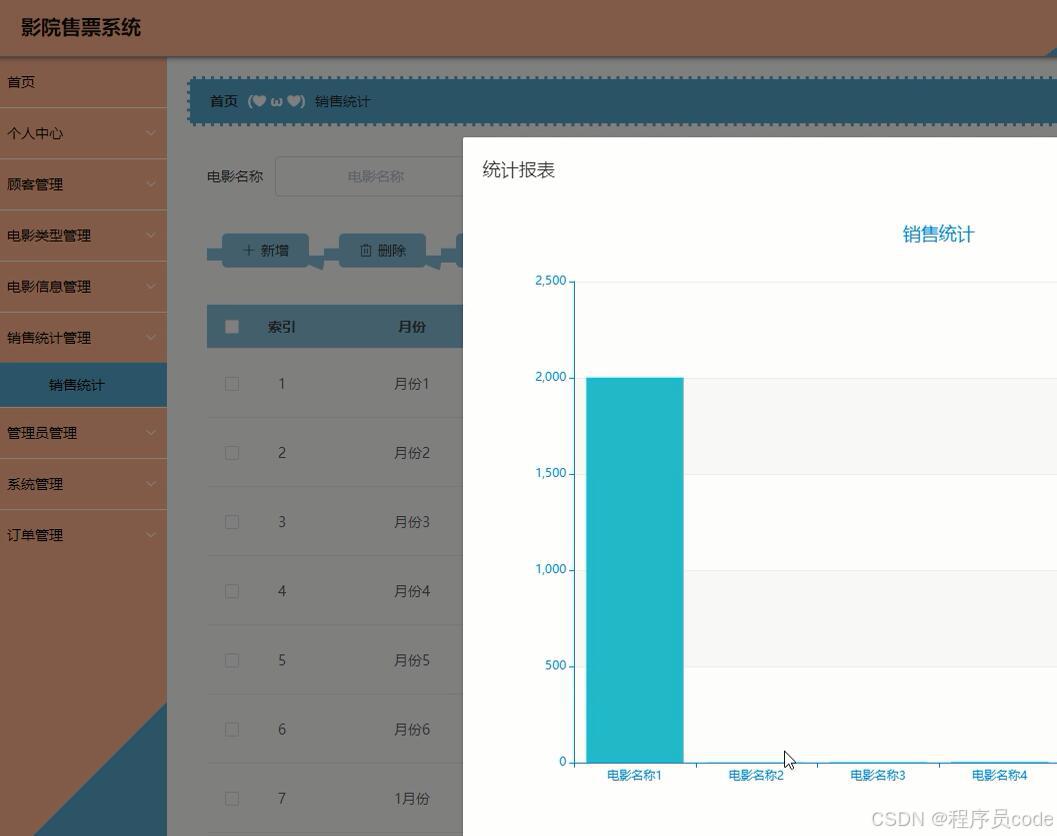Image resolution: width=1057 pixels, height=836 pixels.
Task: Click the 电影名称4 axis label
Action: (x=999, y=775)
